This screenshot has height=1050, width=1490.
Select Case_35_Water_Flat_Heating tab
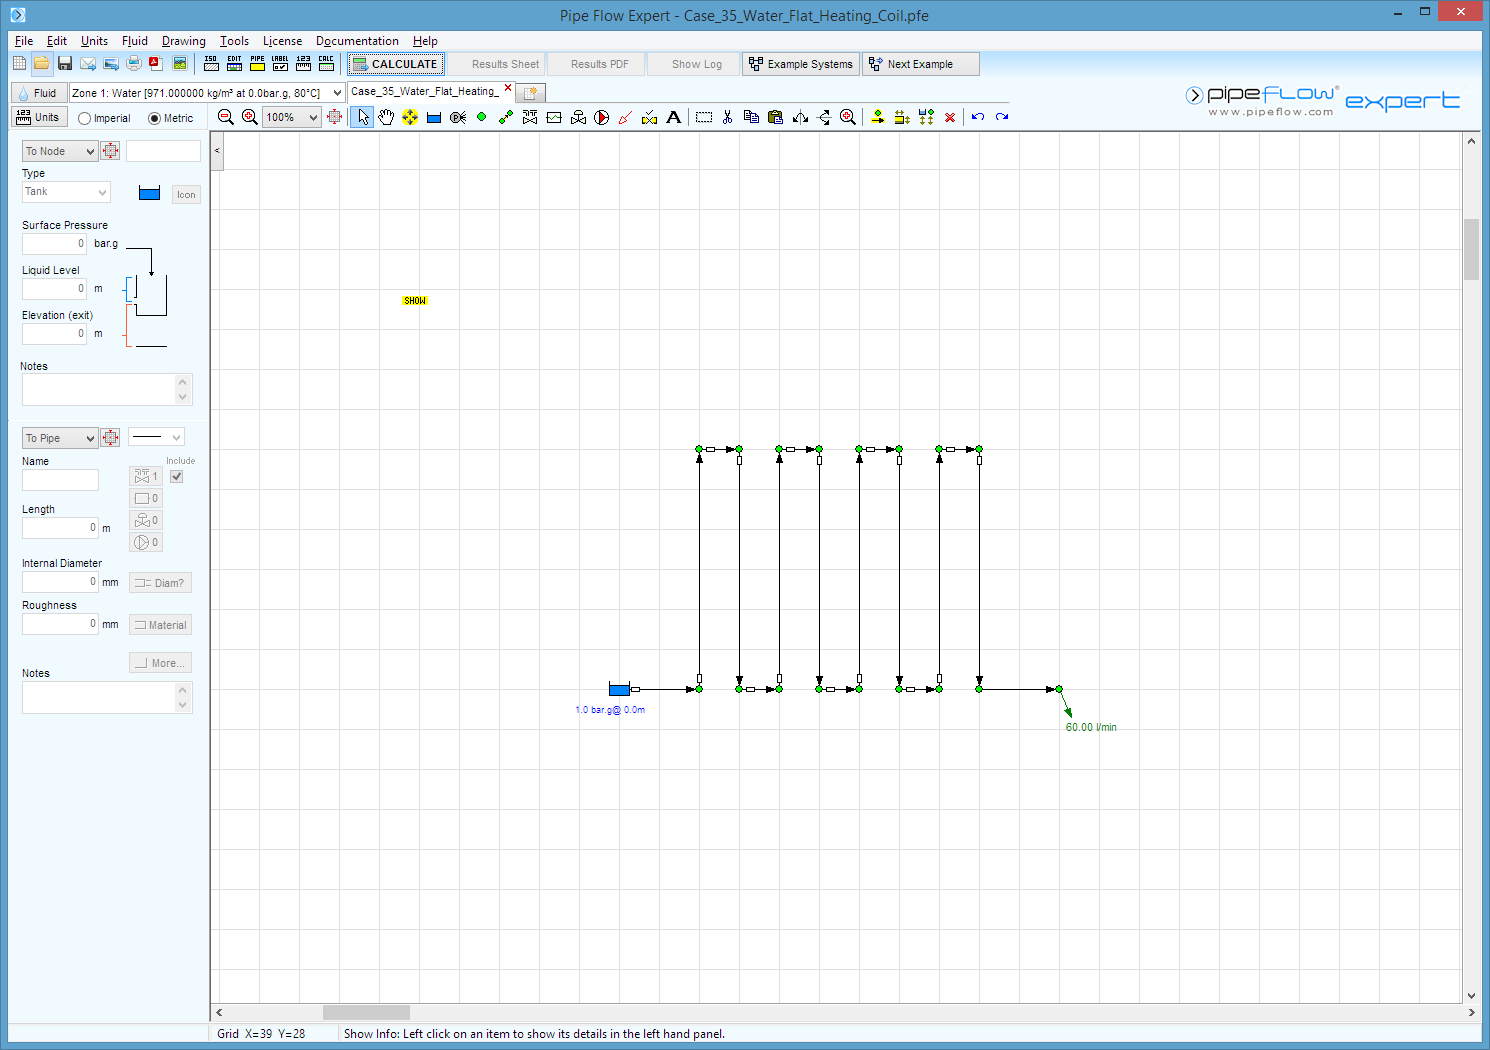tap(423, 91)
